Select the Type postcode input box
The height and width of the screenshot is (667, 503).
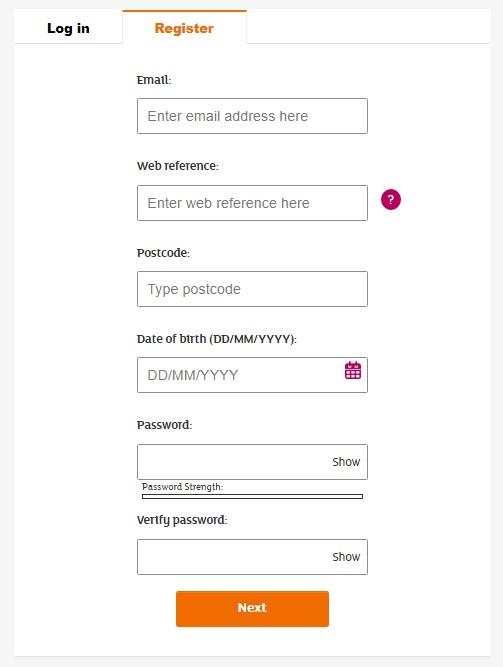coord(252,289)
